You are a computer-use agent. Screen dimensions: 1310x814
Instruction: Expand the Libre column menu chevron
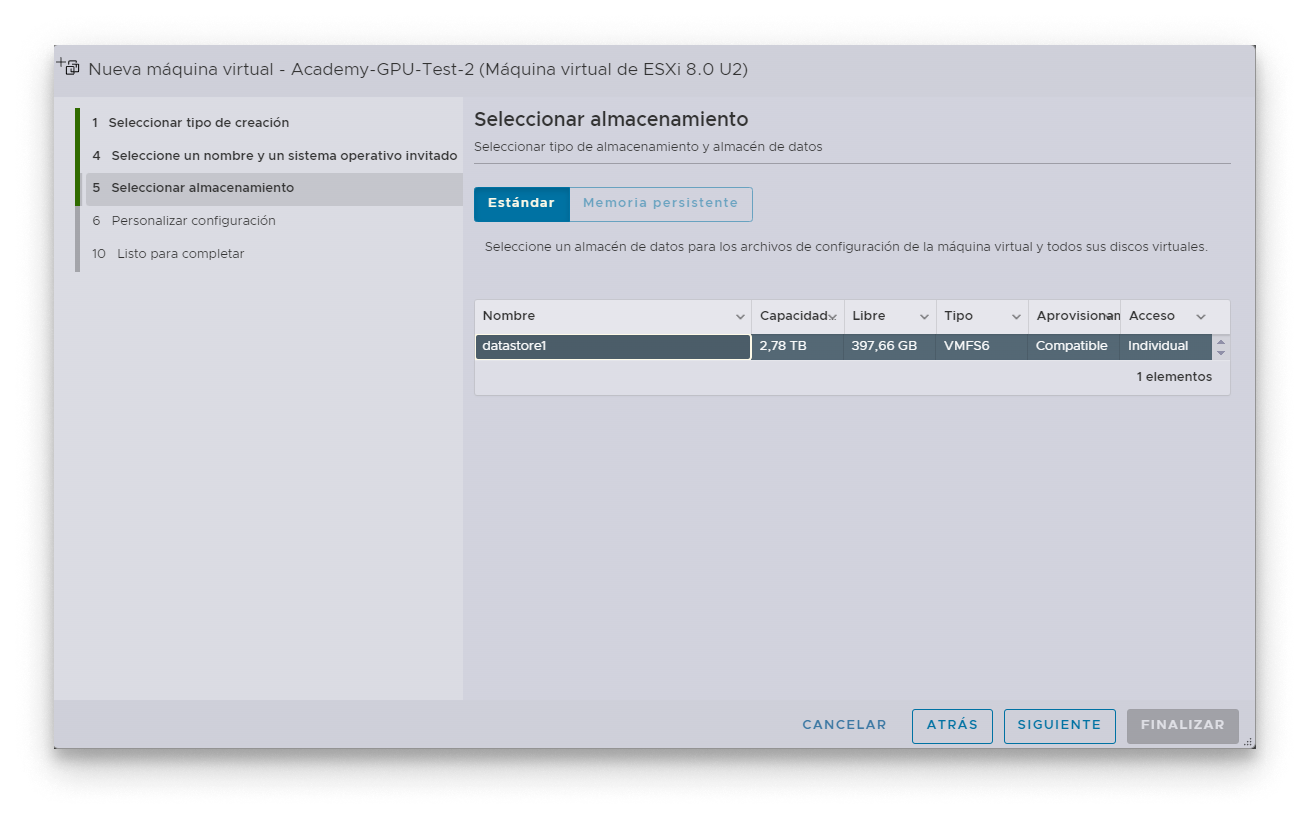coord(924,317)
